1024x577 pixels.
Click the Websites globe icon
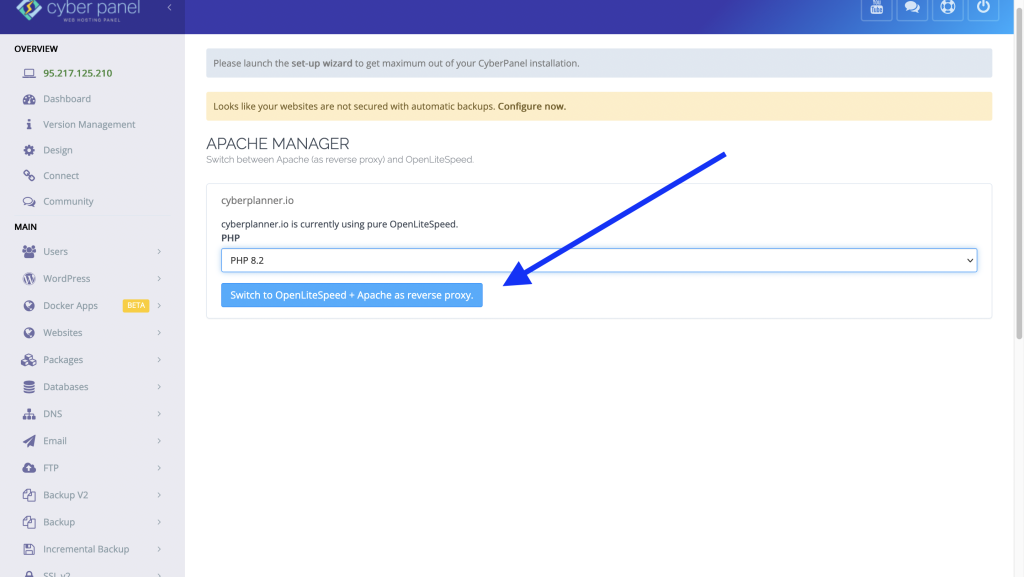(x=29, y=333)
